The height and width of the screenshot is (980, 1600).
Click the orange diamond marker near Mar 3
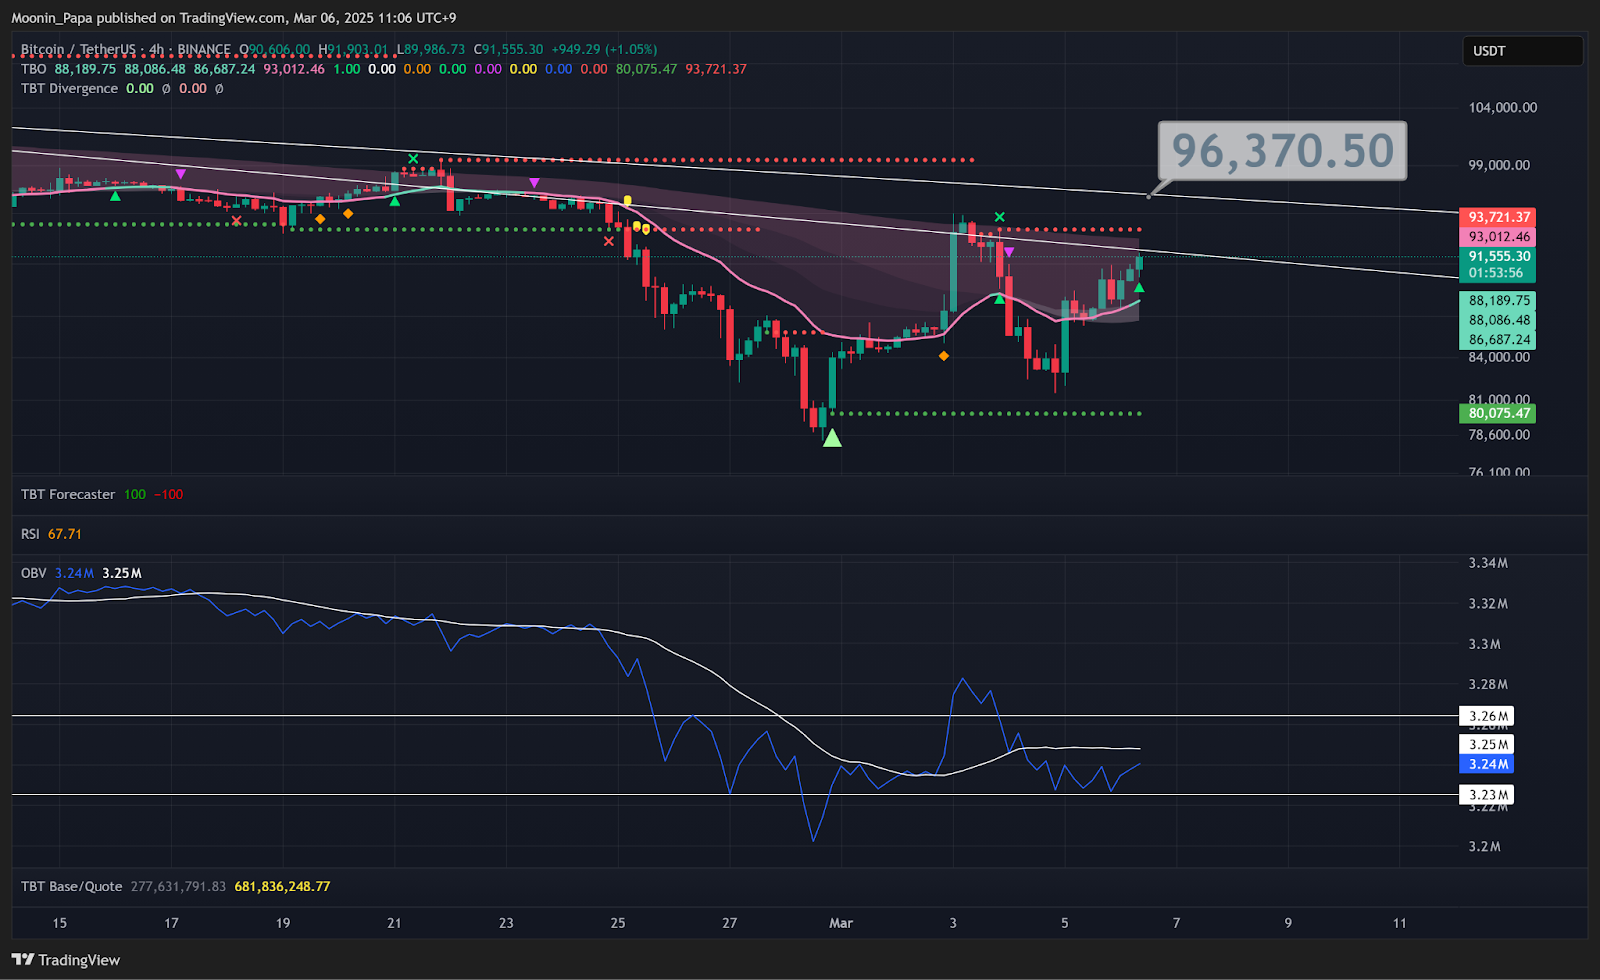944,356
